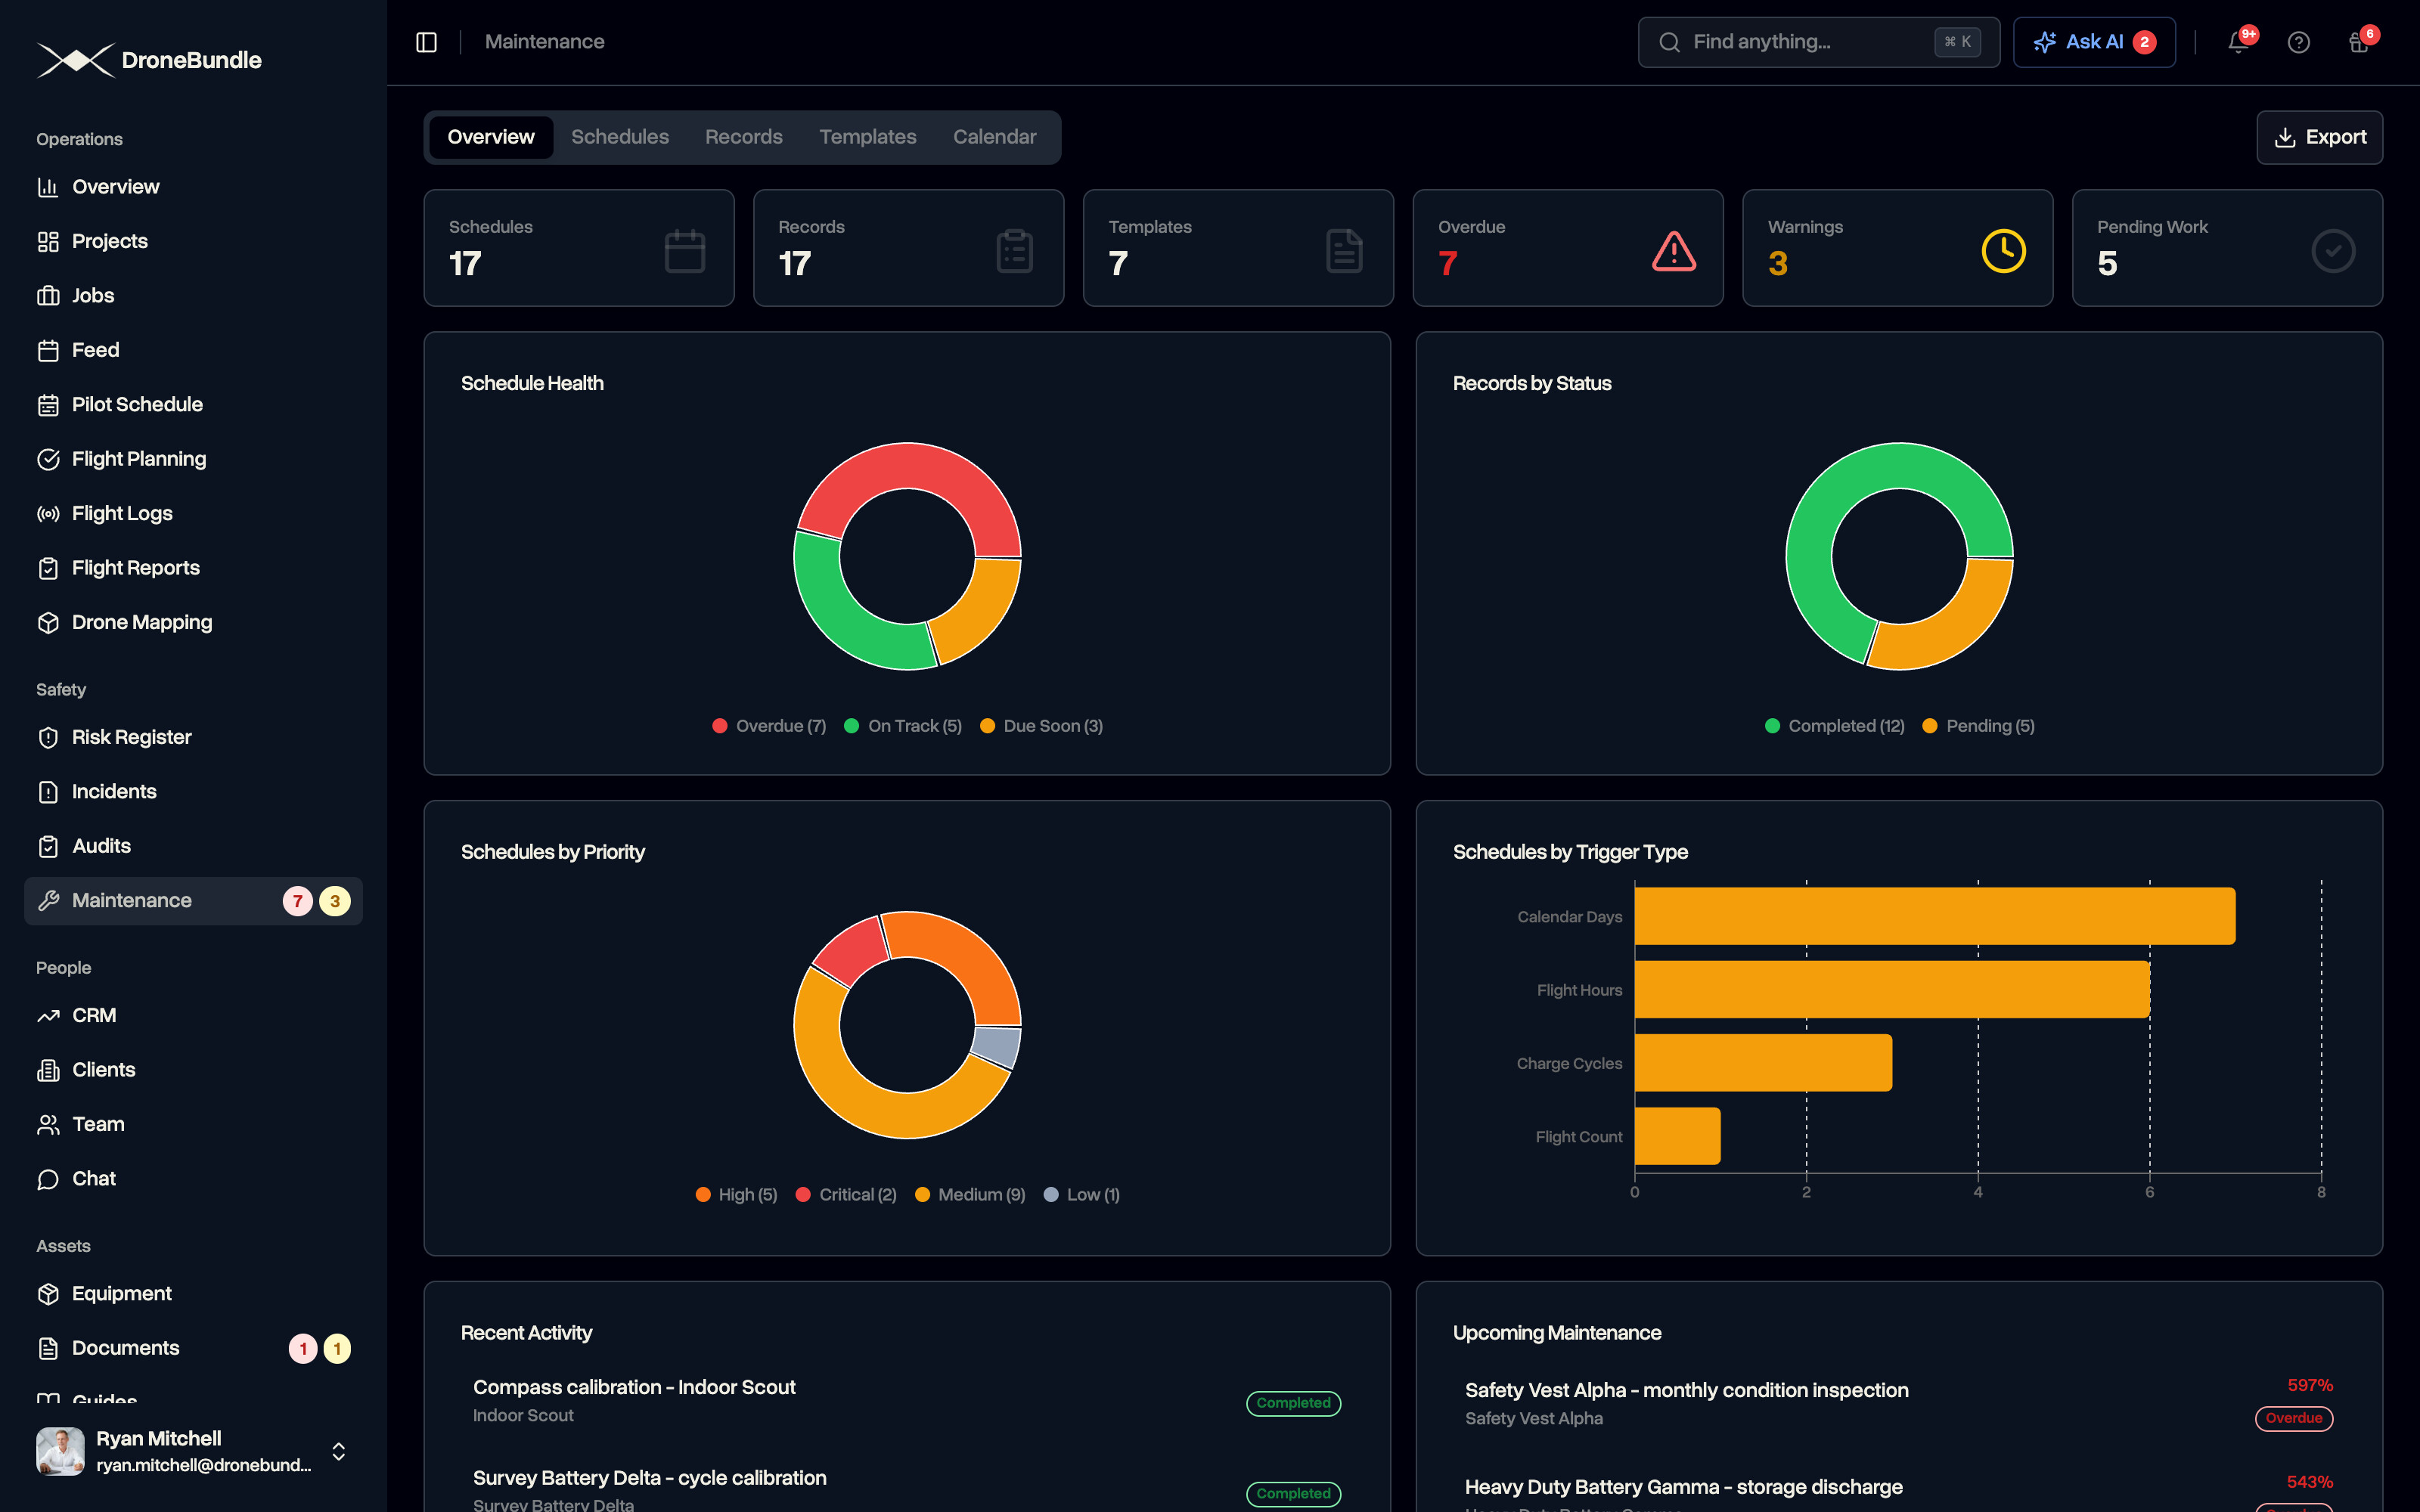Open Drone Mapping
This screenshot has height=1512, width=2420.
193,622
